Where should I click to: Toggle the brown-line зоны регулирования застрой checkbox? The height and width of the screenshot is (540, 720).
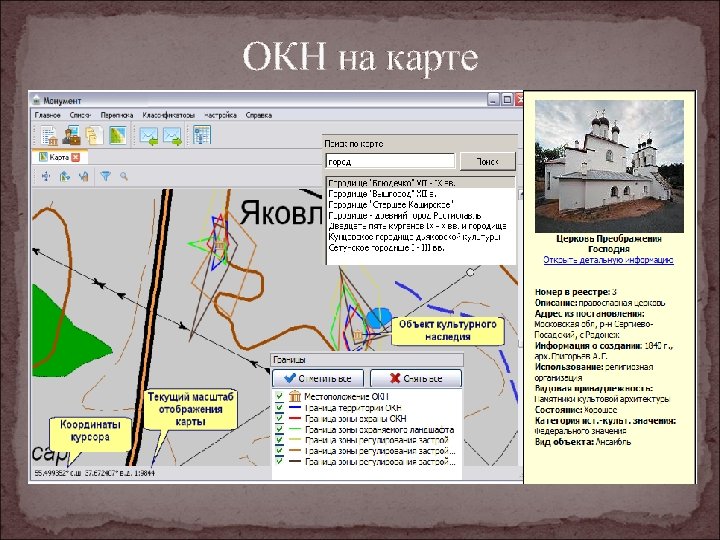(279, 451)
